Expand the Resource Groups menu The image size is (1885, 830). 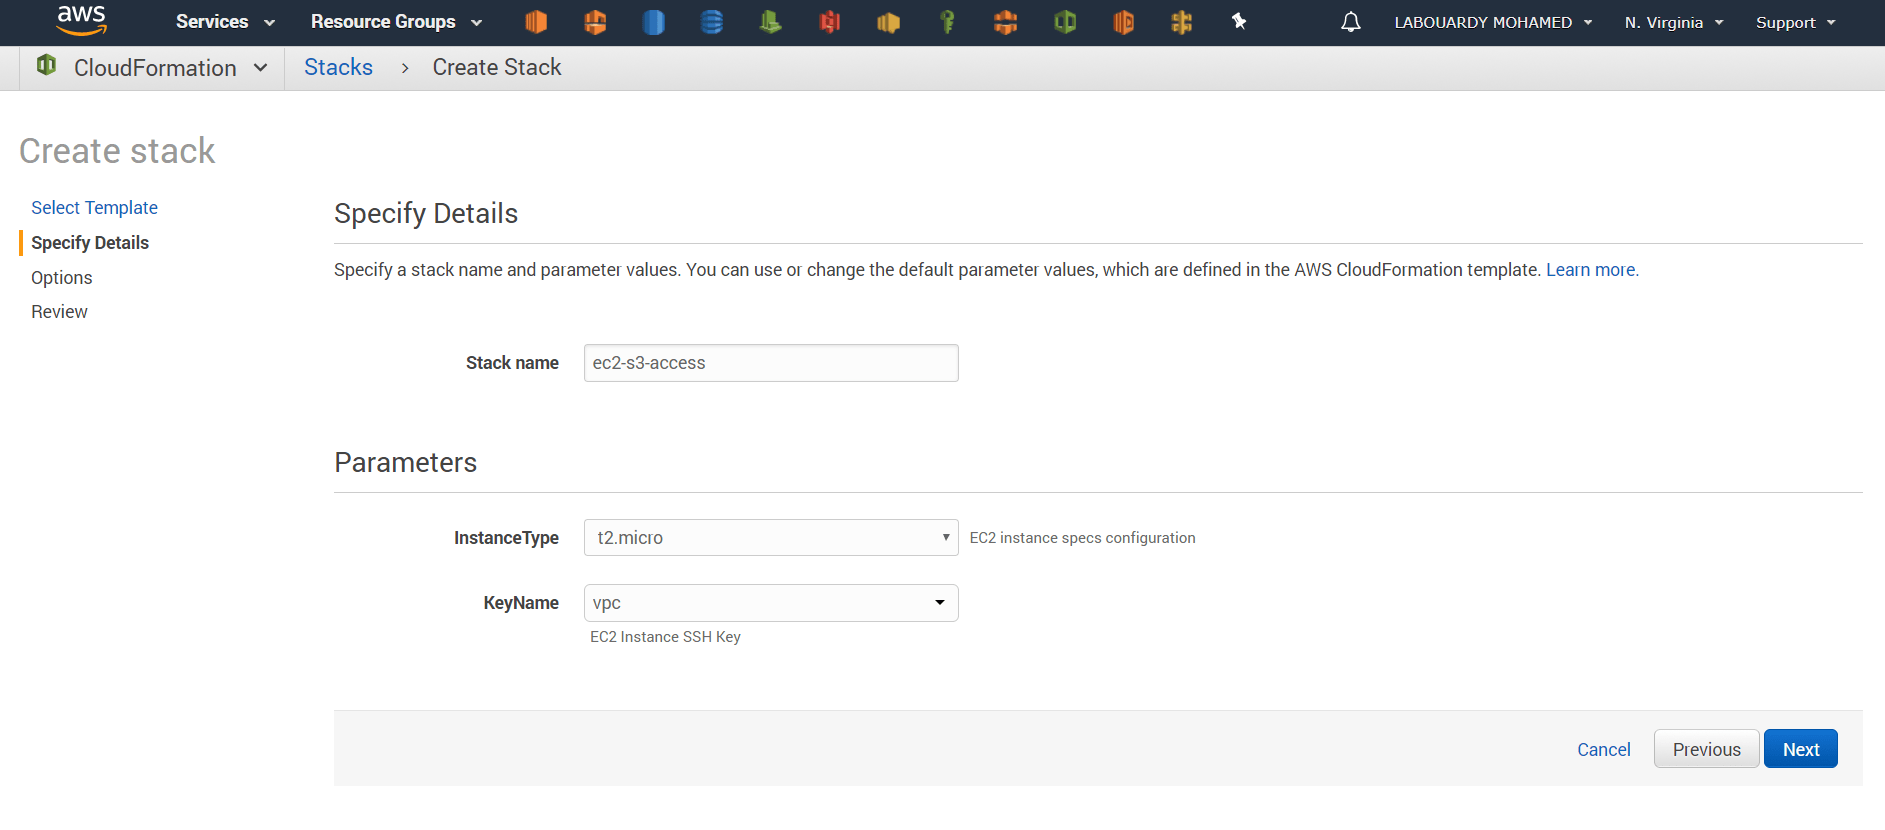396,22
